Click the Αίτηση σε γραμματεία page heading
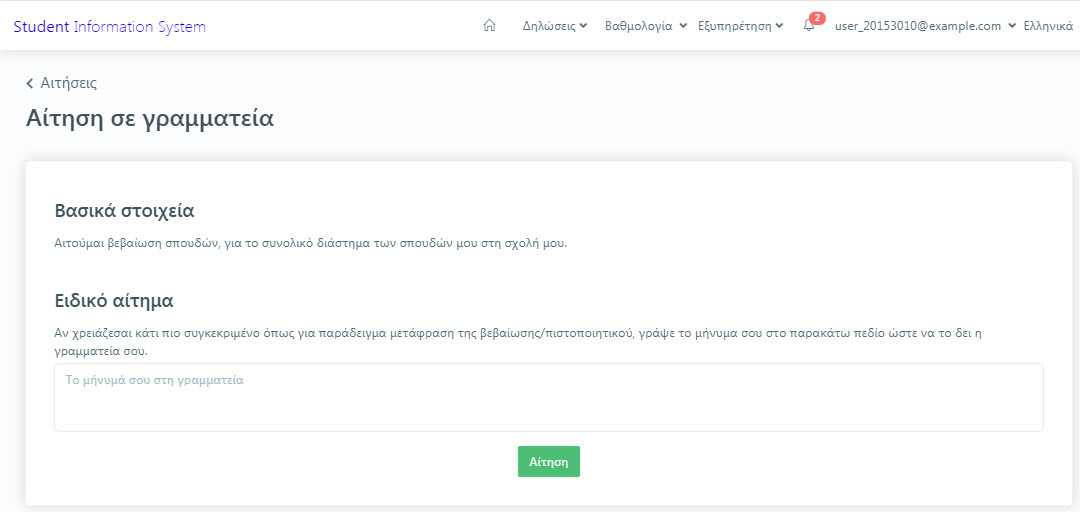The image size is (1080, 512). click(150, 119)
